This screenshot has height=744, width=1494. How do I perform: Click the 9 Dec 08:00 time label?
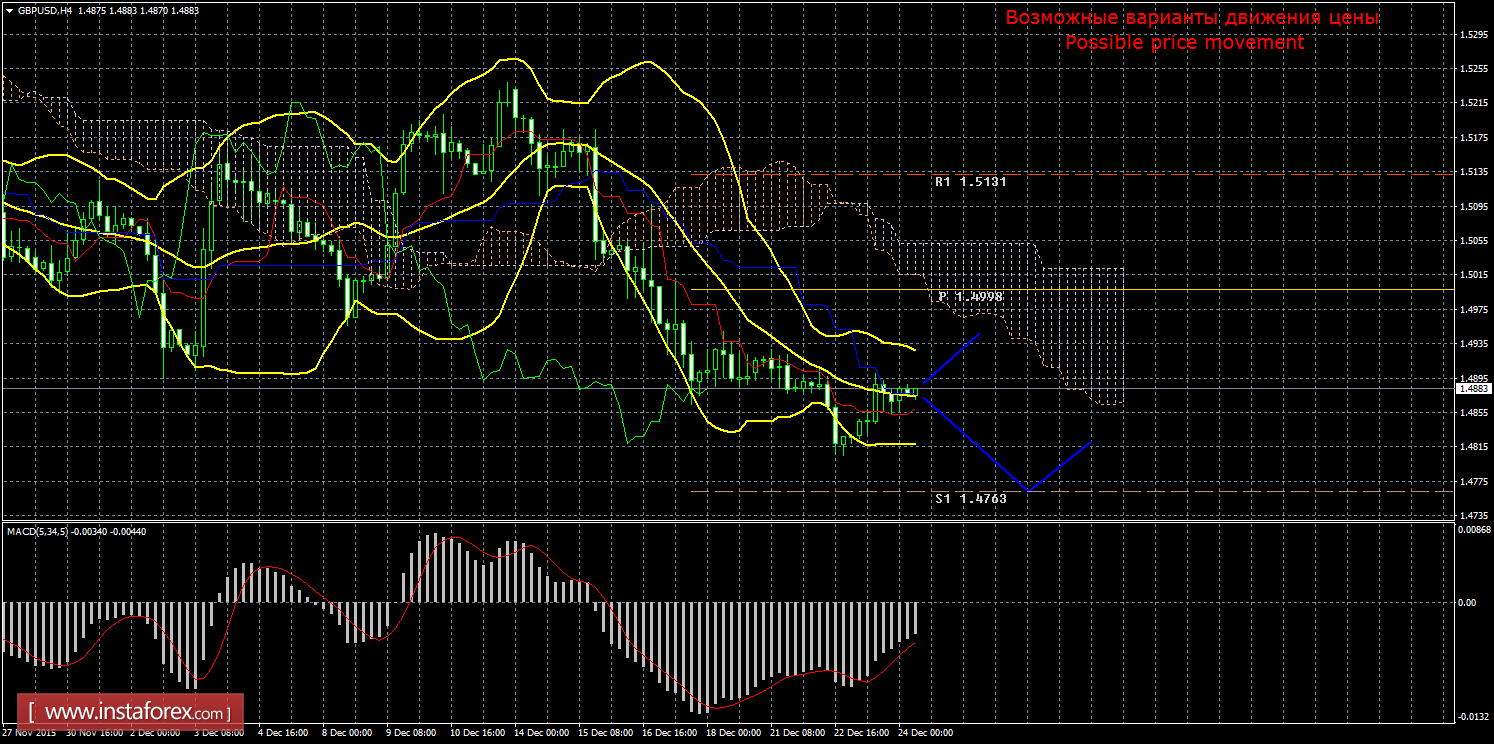[413, 733]
